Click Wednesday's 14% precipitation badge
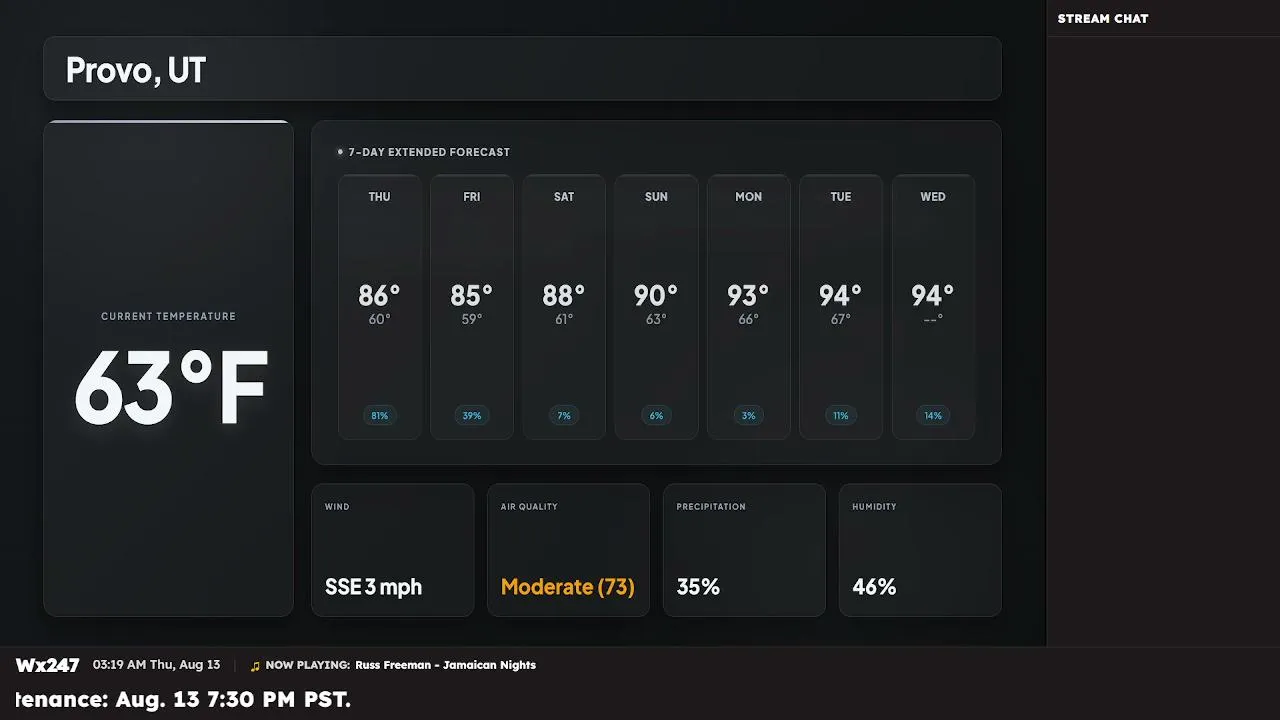Viewport: 1280px width, 720px height. tap(933, 415)
